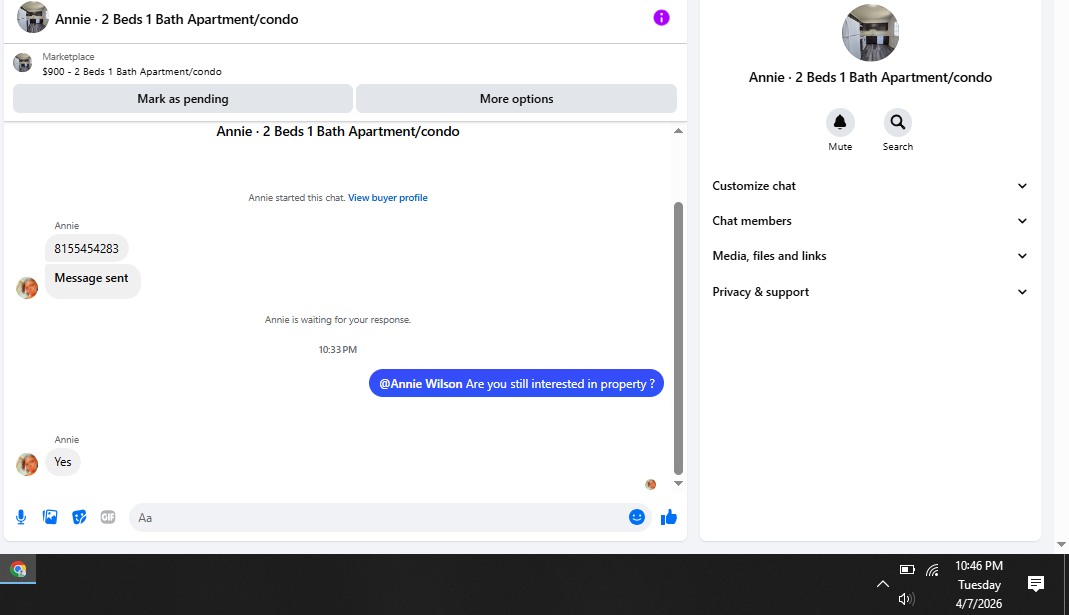Select the Message sent bubble
1069x615 pixels.
point(93,281)
